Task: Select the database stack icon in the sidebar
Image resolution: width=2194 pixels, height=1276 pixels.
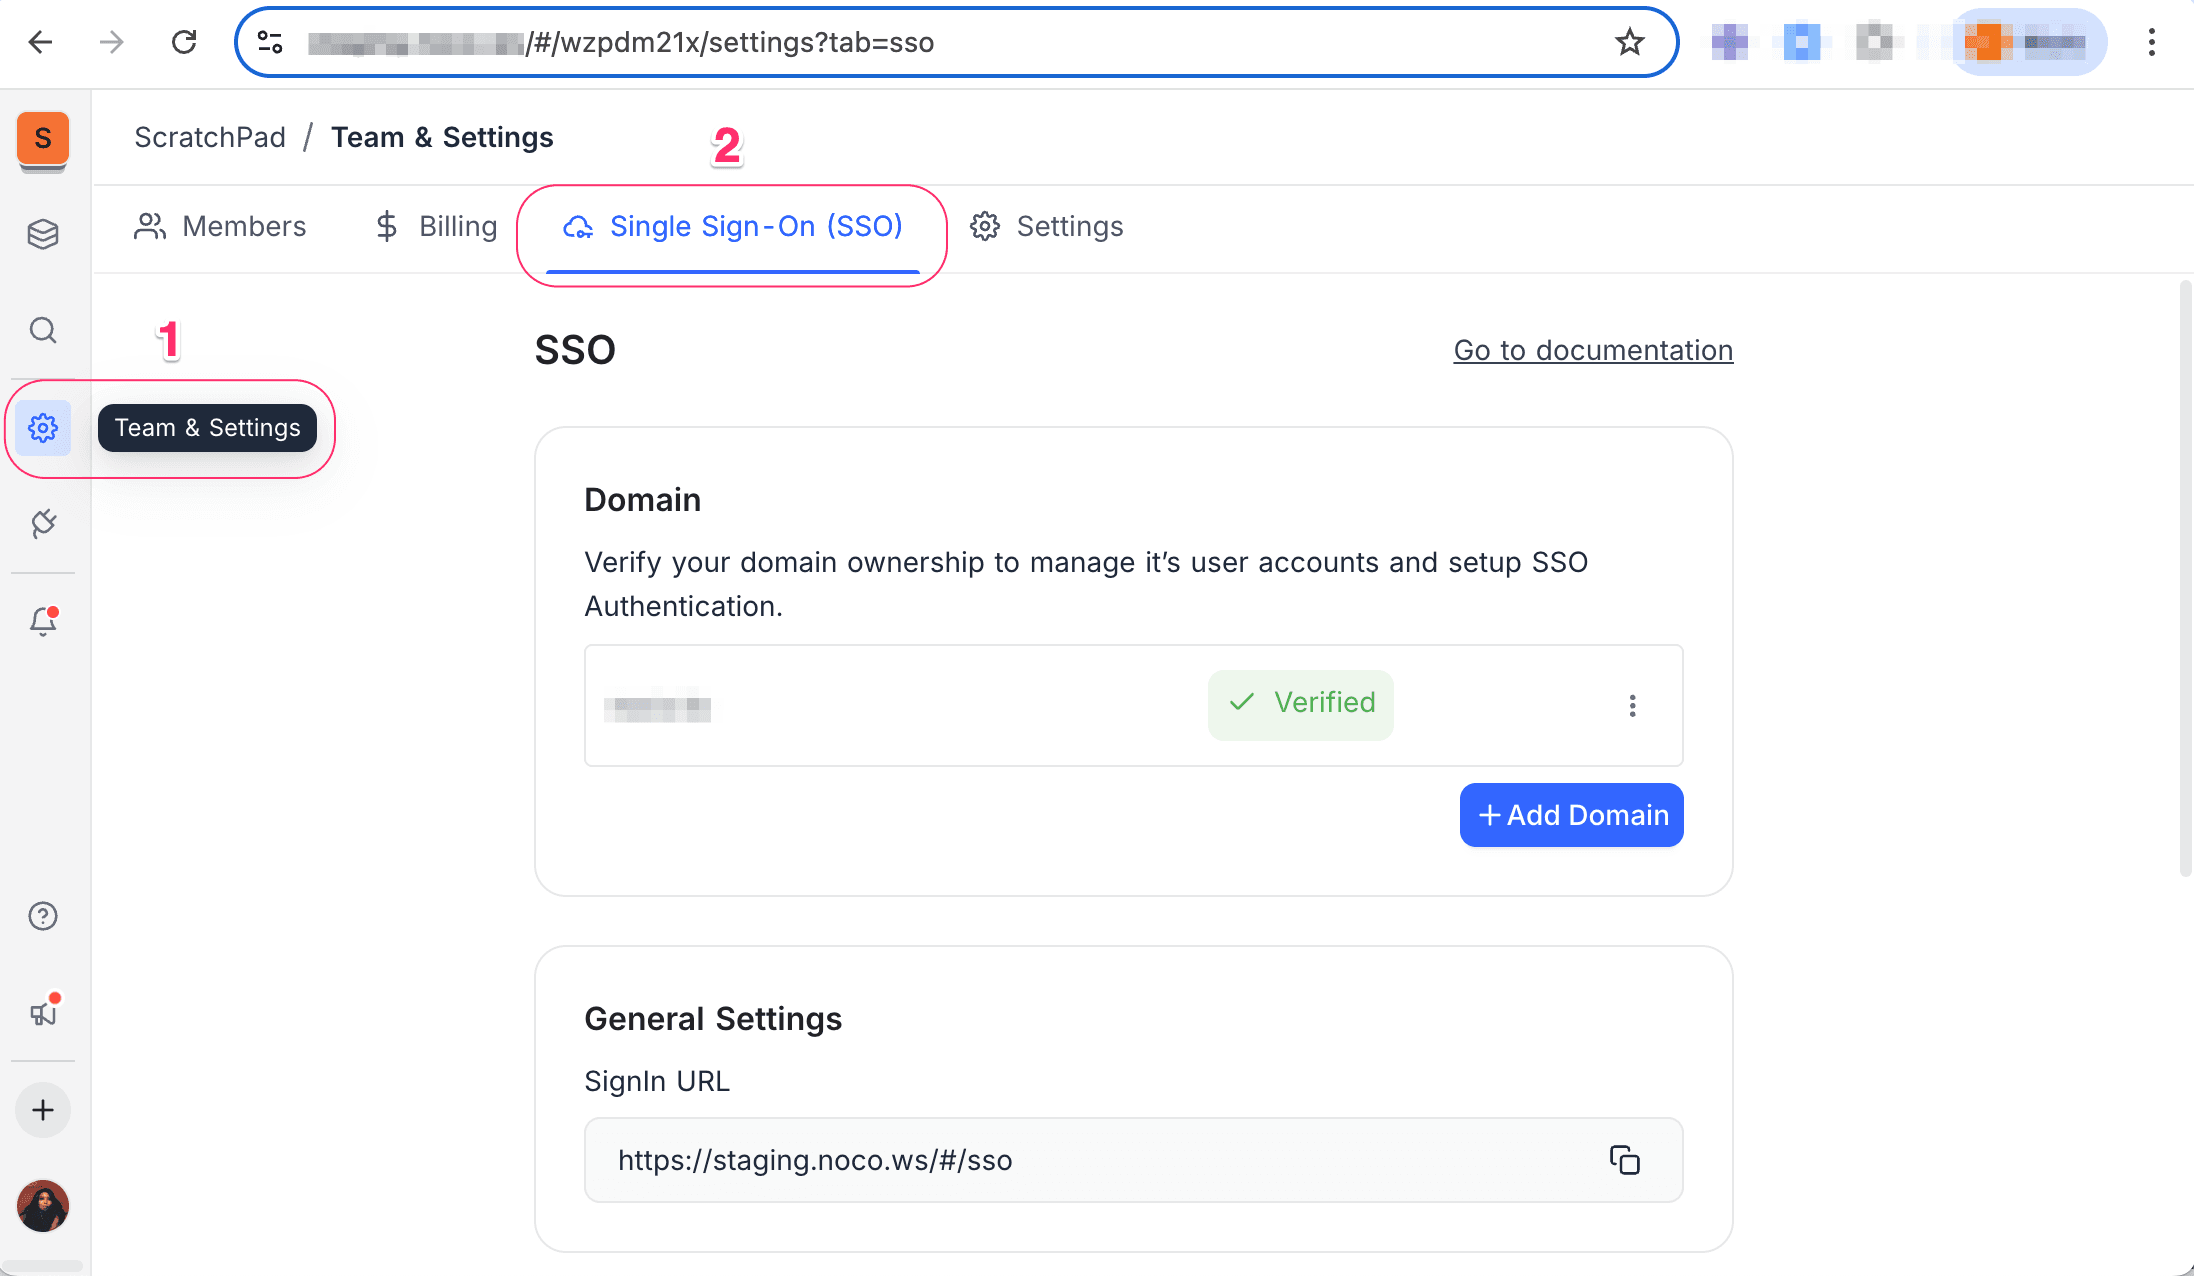Action: point(42,234)
